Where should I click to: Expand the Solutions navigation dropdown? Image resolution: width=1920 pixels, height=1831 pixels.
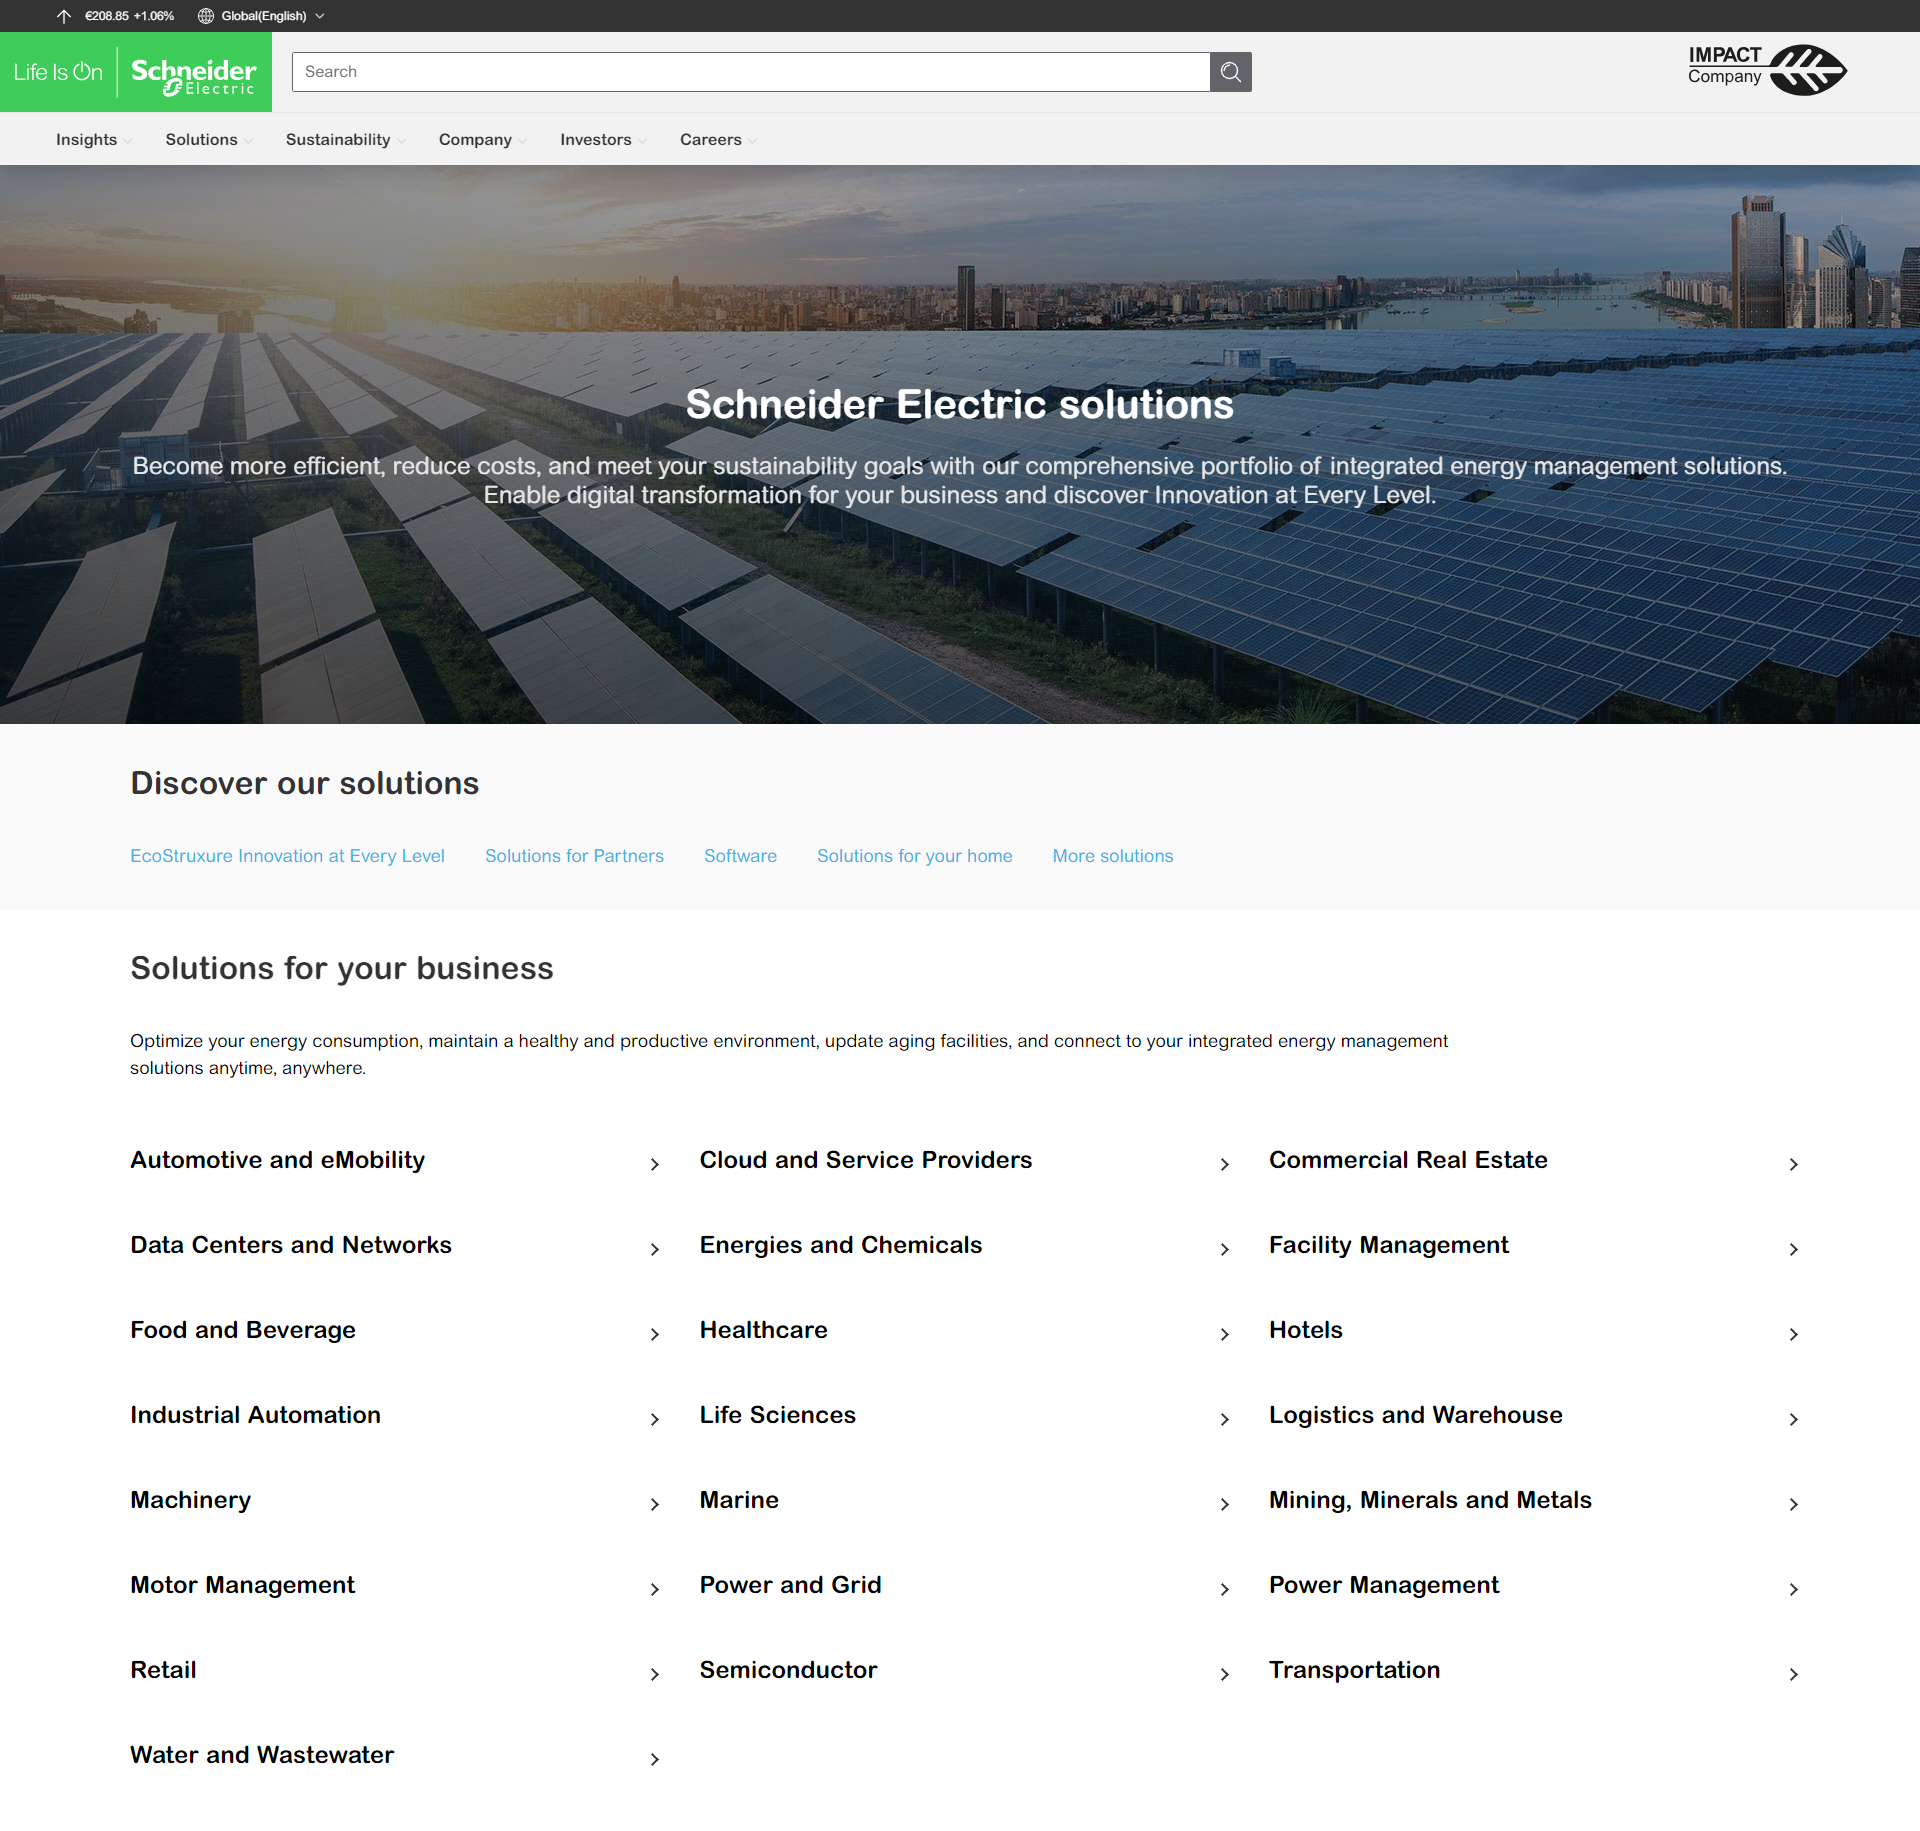tap(202, 139)
